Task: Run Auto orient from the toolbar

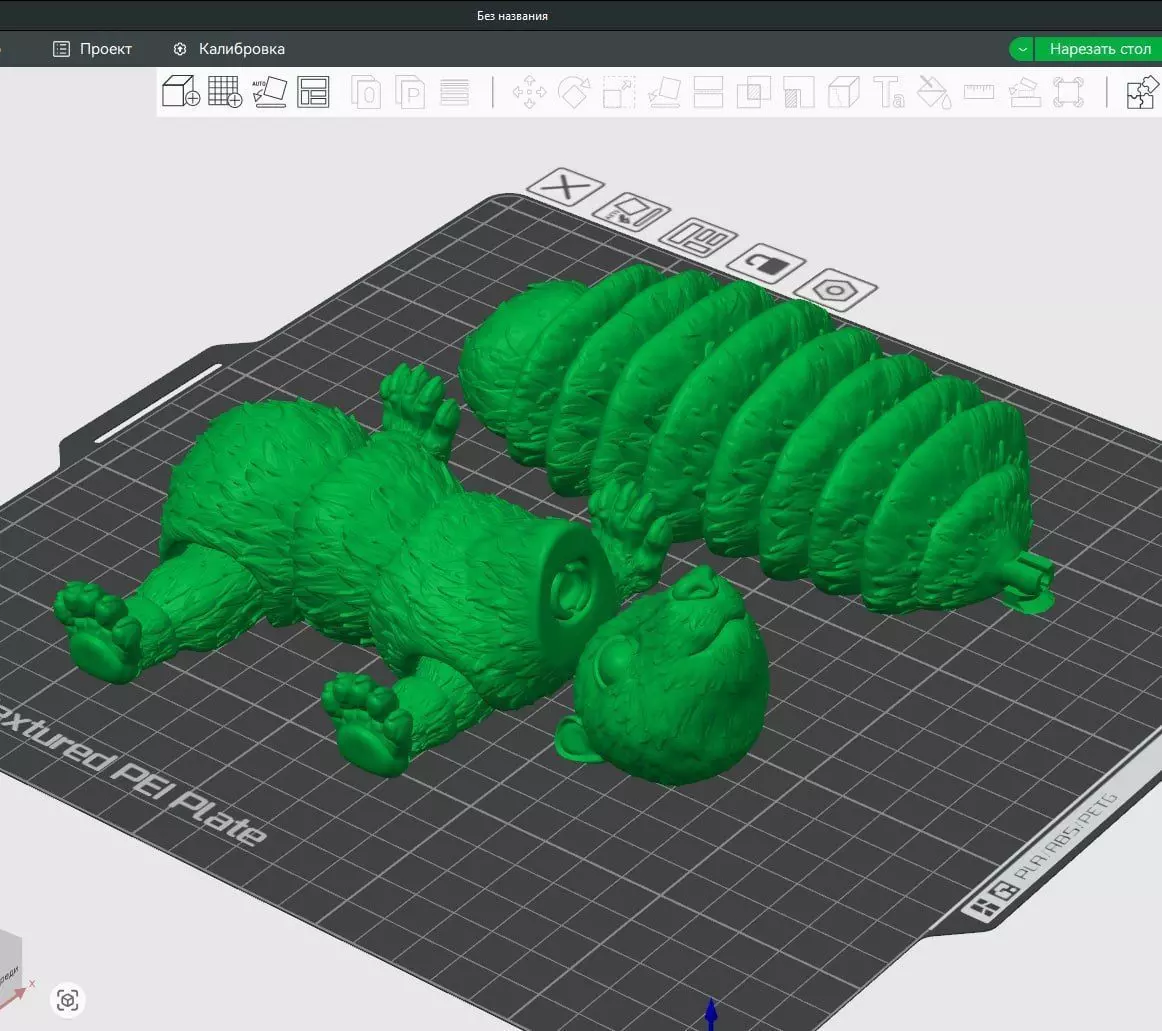Action: coord(269,92)
